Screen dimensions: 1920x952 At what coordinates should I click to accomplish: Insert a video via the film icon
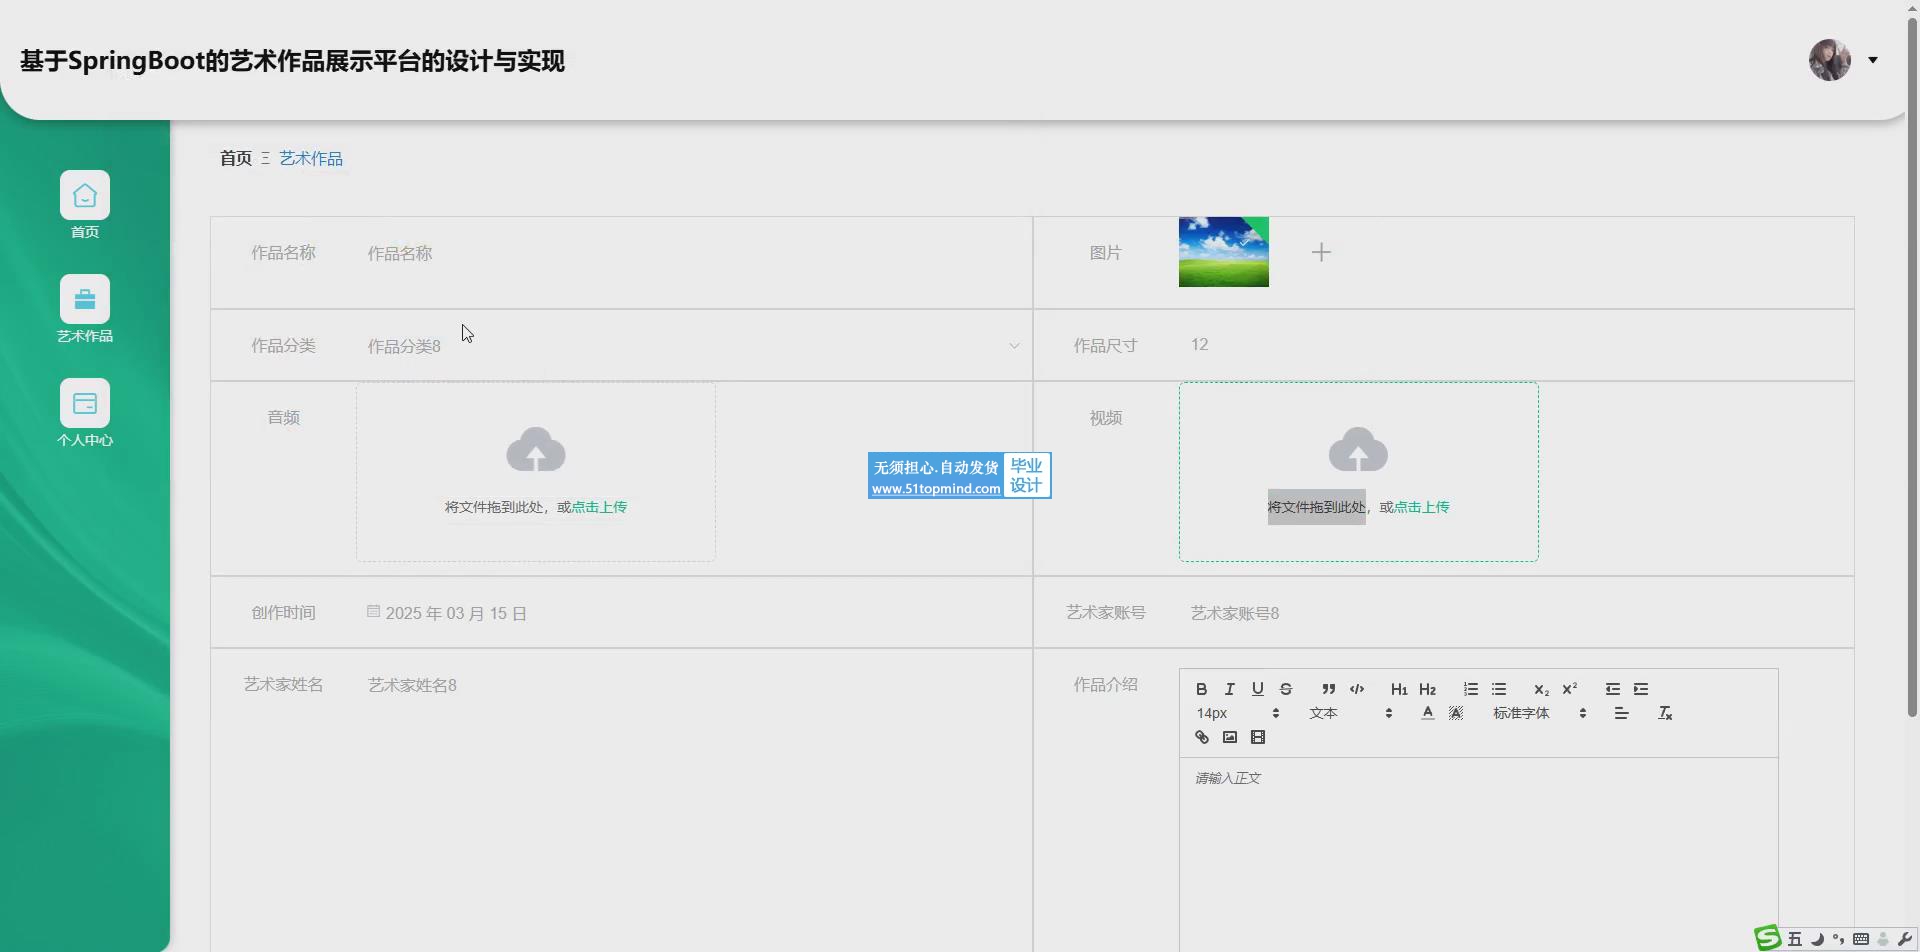(1257, 737)
